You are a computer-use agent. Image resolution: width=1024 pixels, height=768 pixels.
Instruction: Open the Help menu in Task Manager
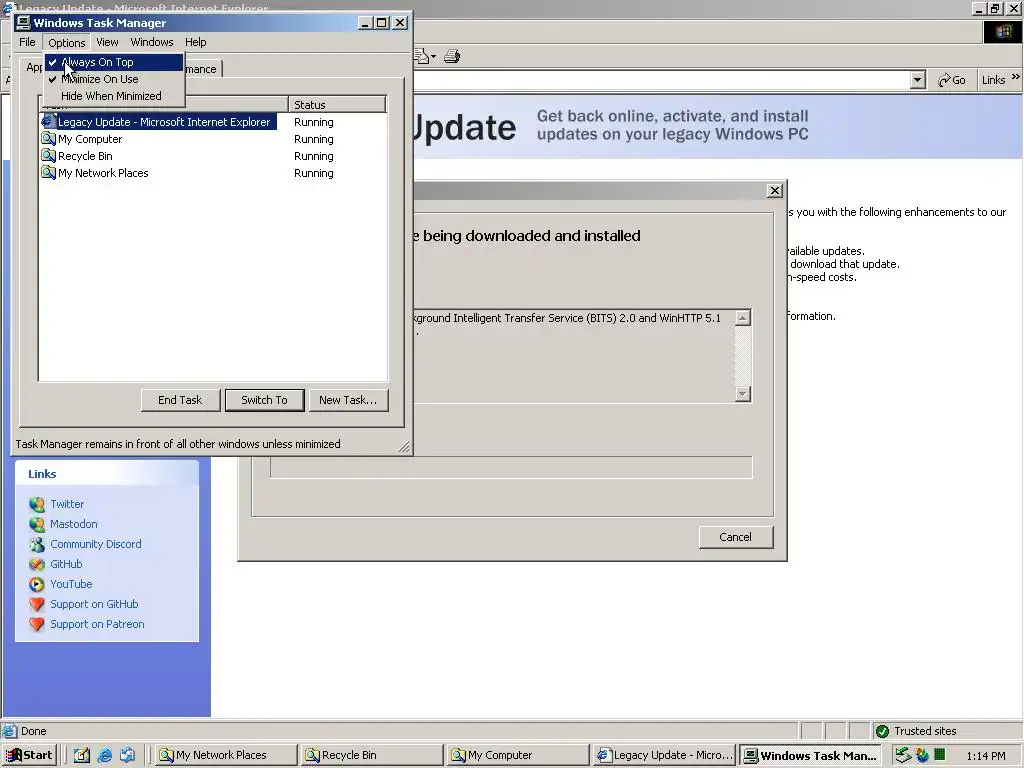point(195,42)
